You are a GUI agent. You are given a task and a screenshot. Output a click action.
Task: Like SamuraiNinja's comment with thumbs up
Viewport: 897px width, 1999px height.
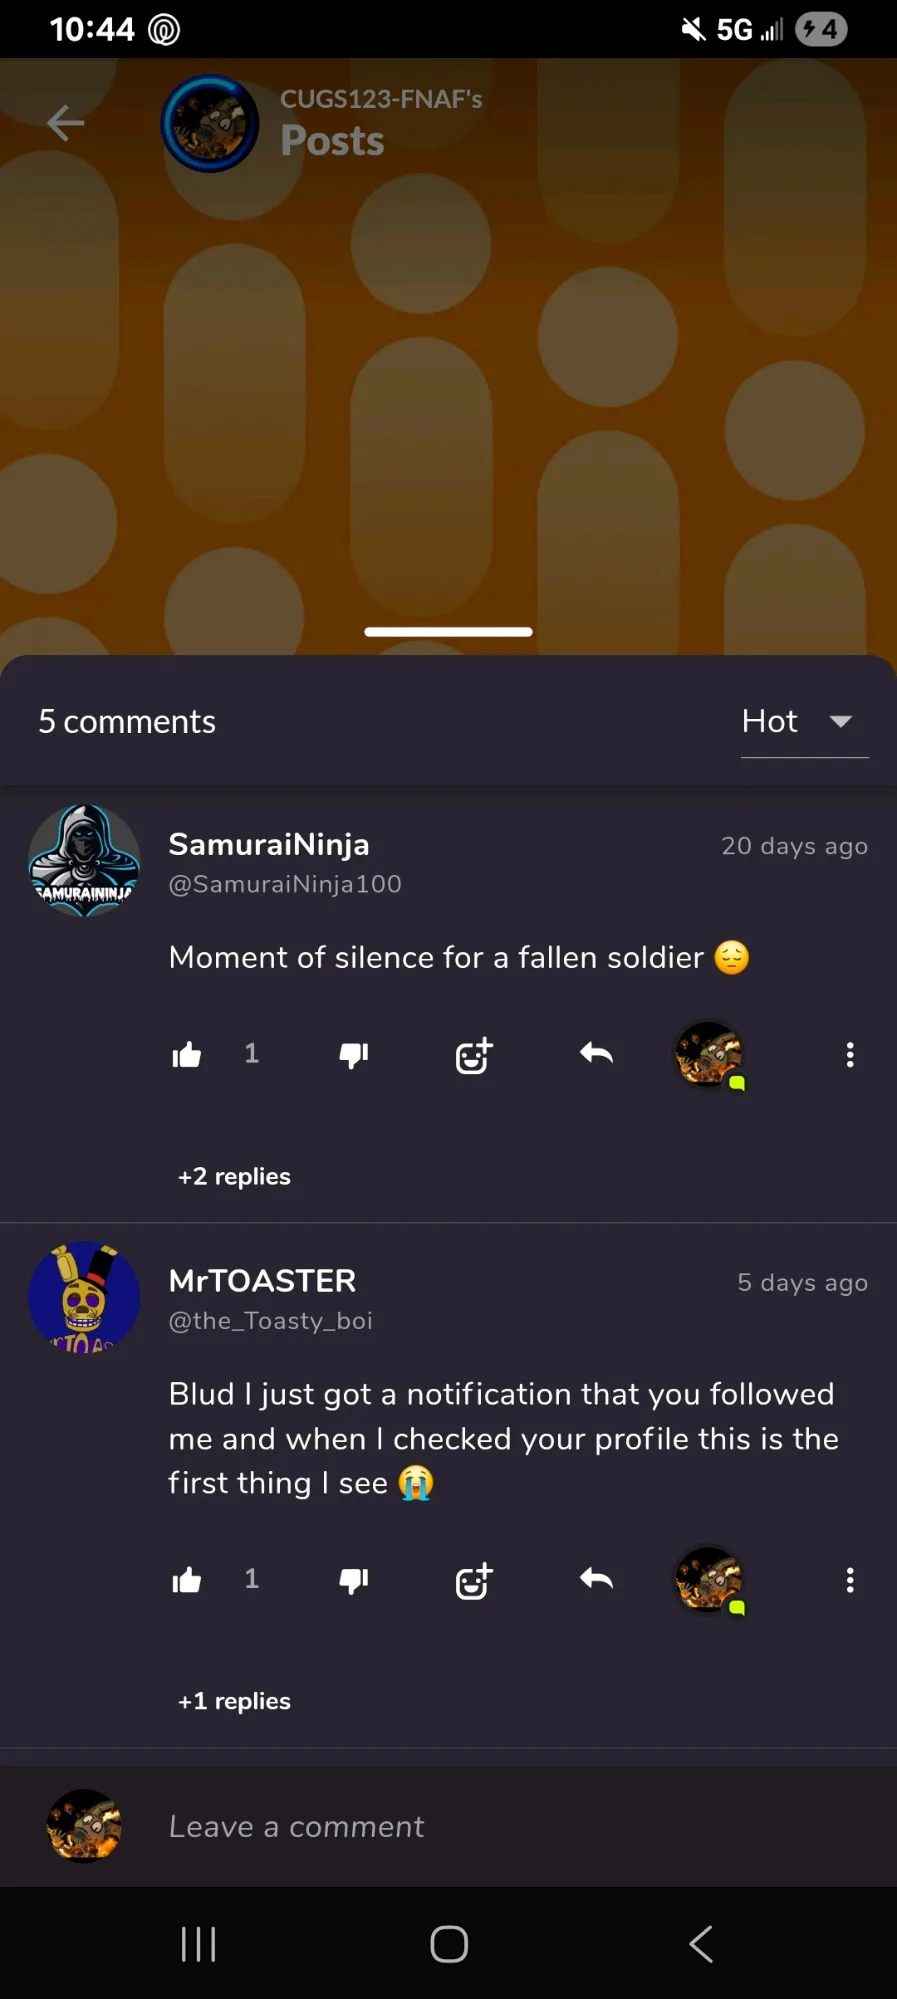(187, 1054)
